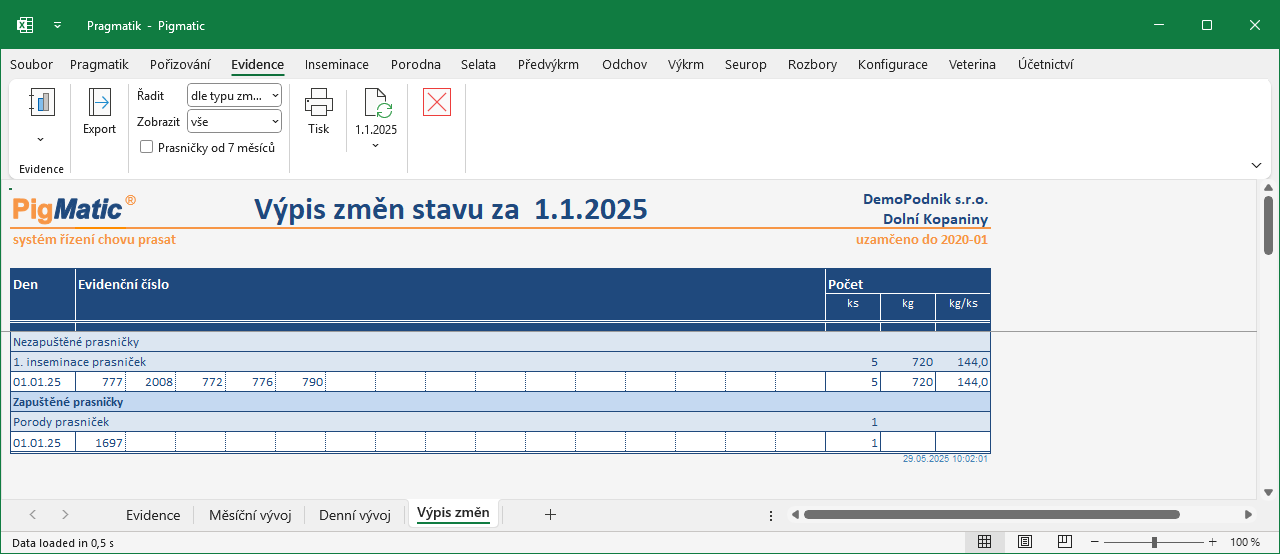Click the kg/ks column header
This screenshot has height=554, width=1280.
pos(963,305)
